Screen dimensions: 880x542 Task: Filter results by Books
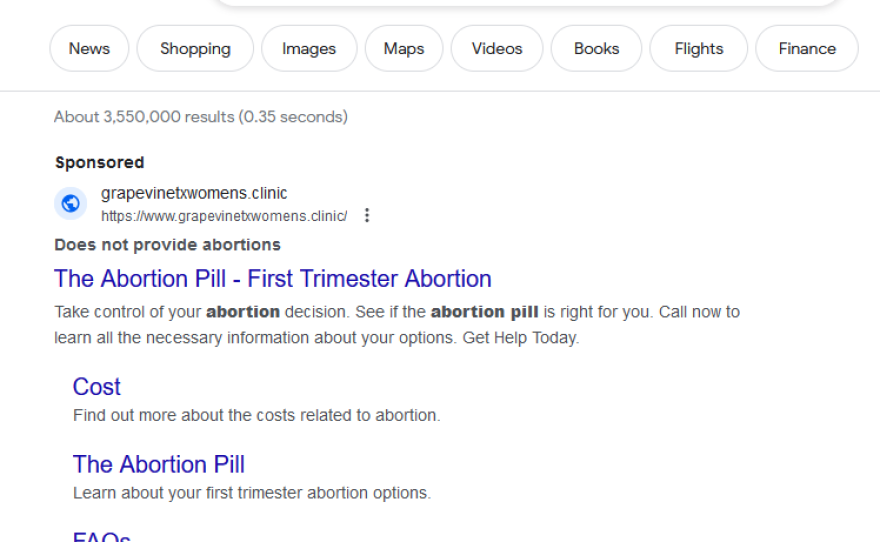point(596,48)
